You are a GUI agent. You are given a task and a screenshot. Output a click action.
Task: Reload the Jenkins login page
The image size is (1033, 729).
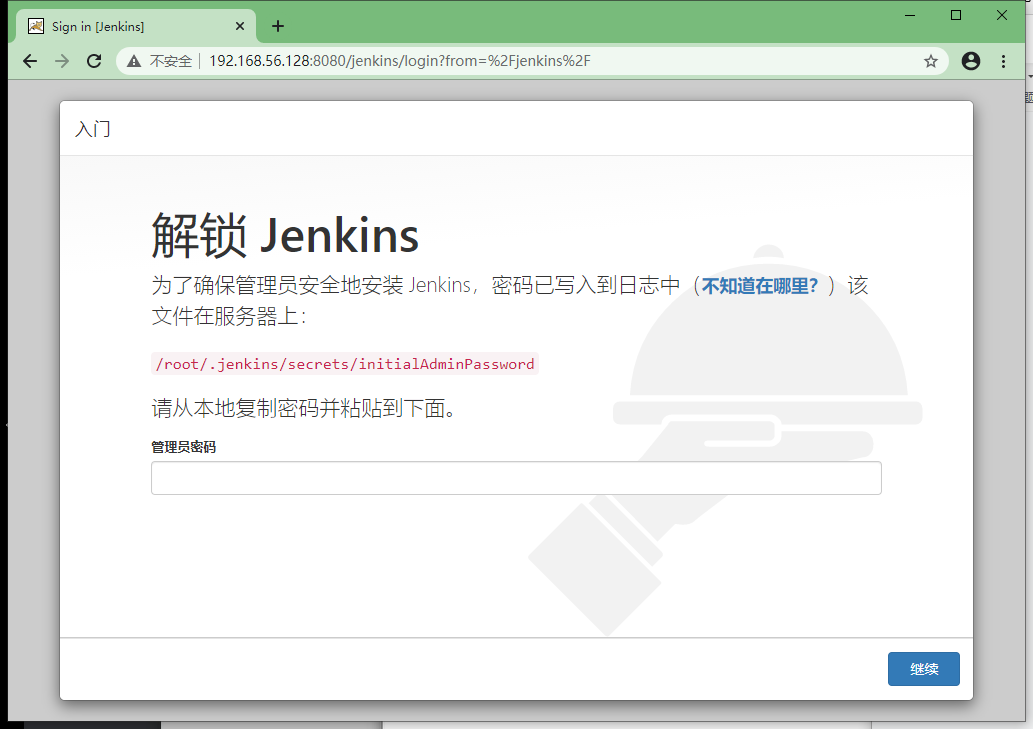click(94, 61)
